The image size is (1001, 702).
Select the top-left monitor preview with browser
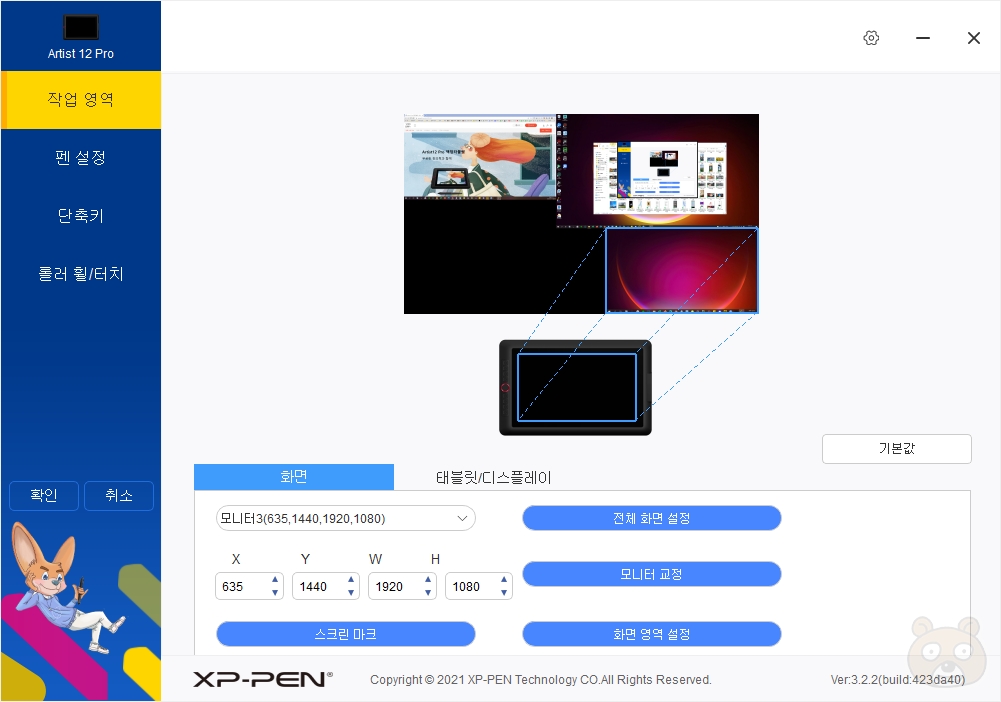click(479, 156)
